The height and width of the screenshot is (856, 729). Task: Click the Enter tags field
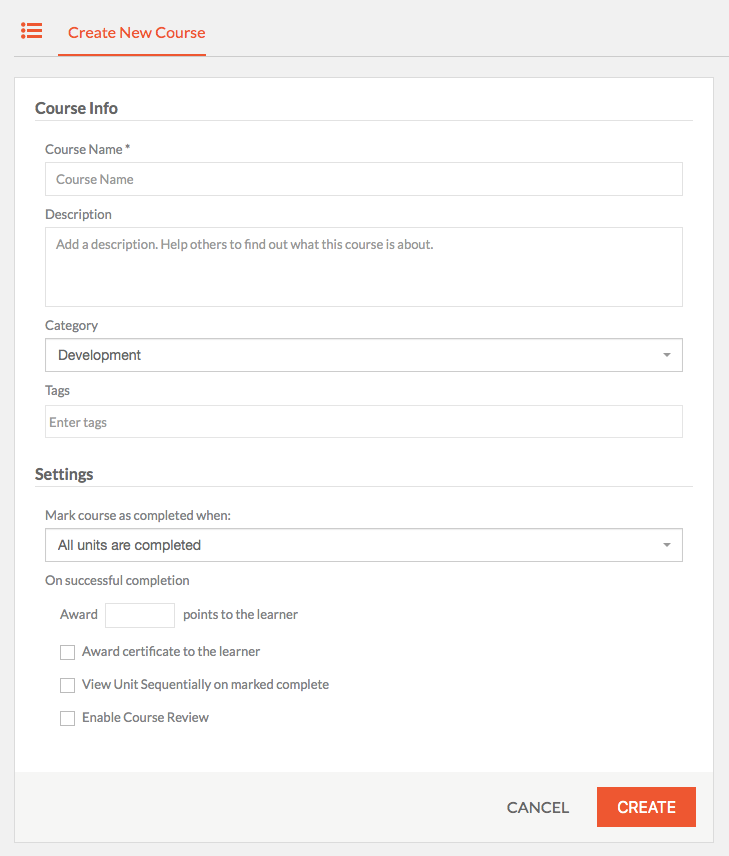click(x=364, y=421)
